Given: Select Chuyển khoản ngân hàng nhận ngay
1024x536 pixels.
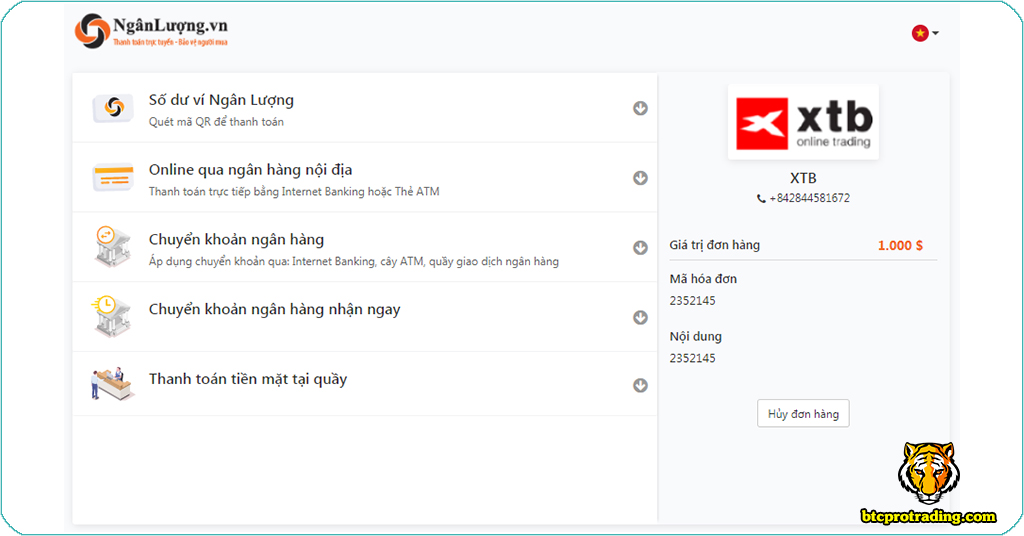Looking at the screenshot, I should 274,309.
